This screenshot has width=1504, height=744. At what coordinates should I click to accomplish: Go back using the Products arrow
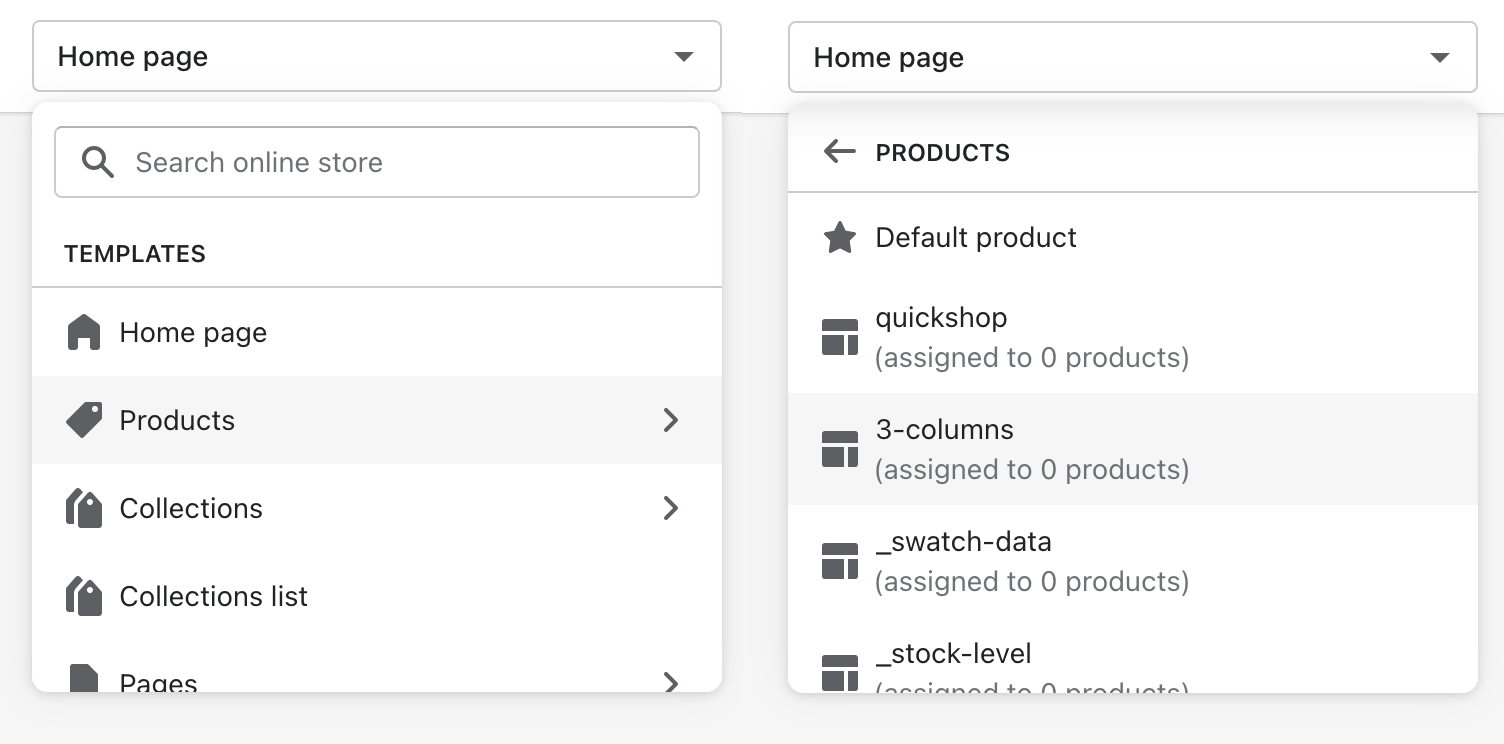(839, 152)
